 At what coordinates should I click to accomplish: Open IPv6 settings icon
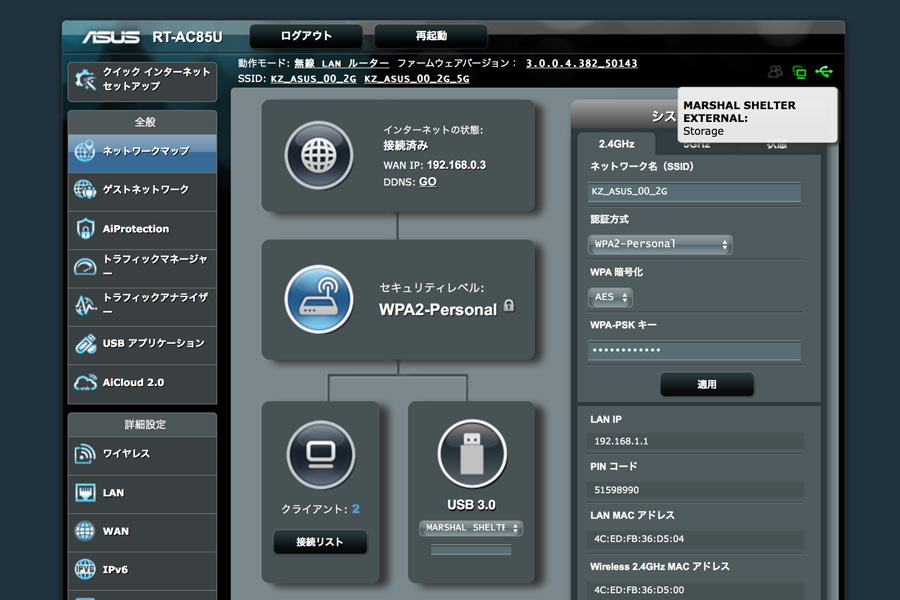pyautogui.click(x=85, y=570)
